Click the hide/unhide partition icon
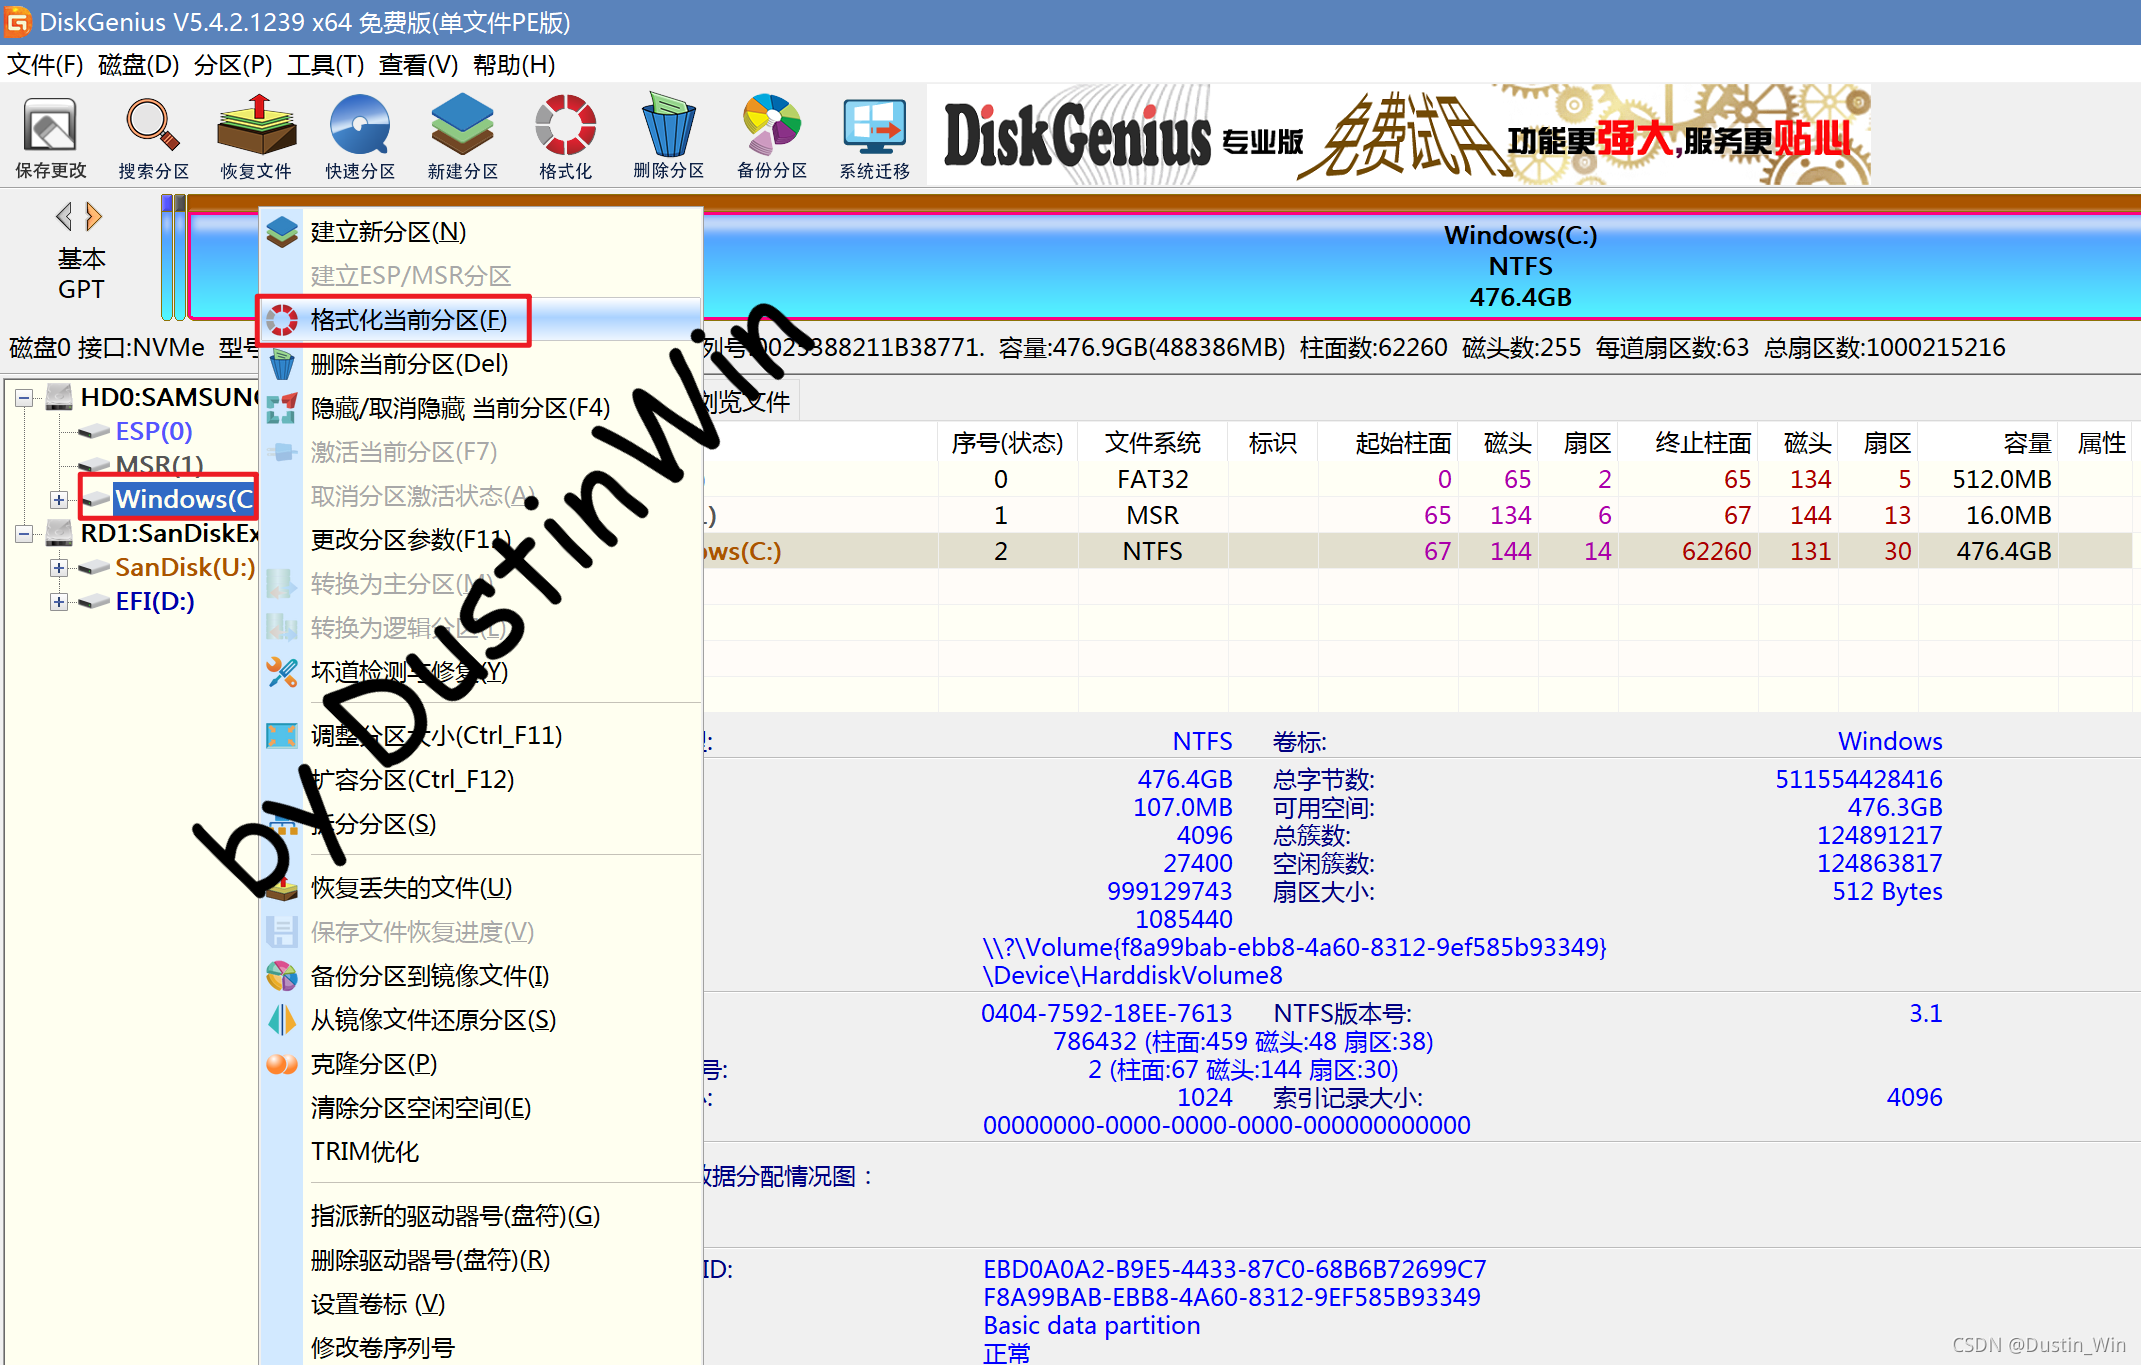This screenshot has height=1365, width=2141. click(x=282, y=408)
